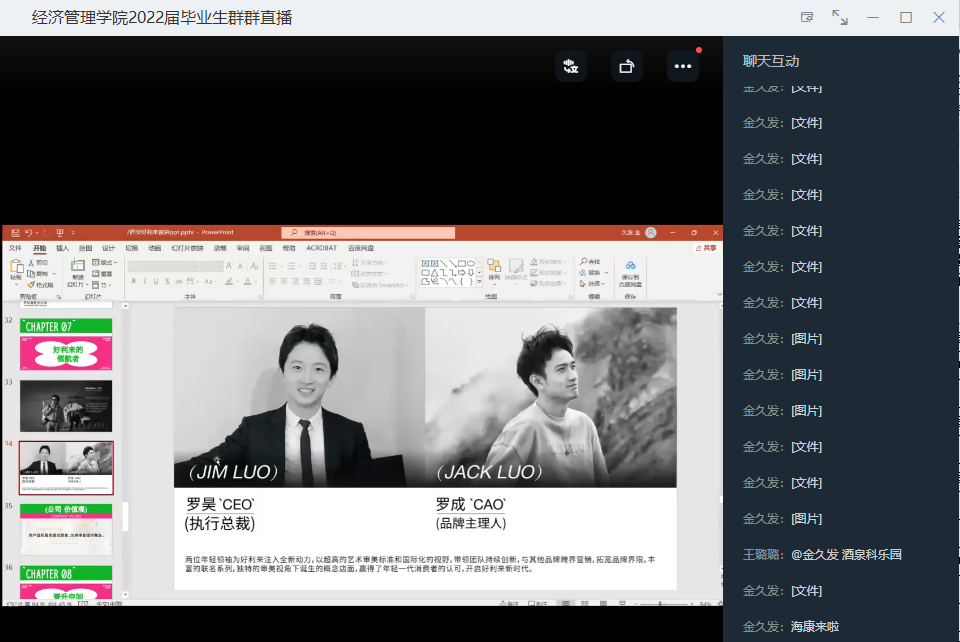Viewport: 960px width, 642px height.
Task: Select the CHAPTER 07 slide thumbnail
Action: [x=66, y=344]
